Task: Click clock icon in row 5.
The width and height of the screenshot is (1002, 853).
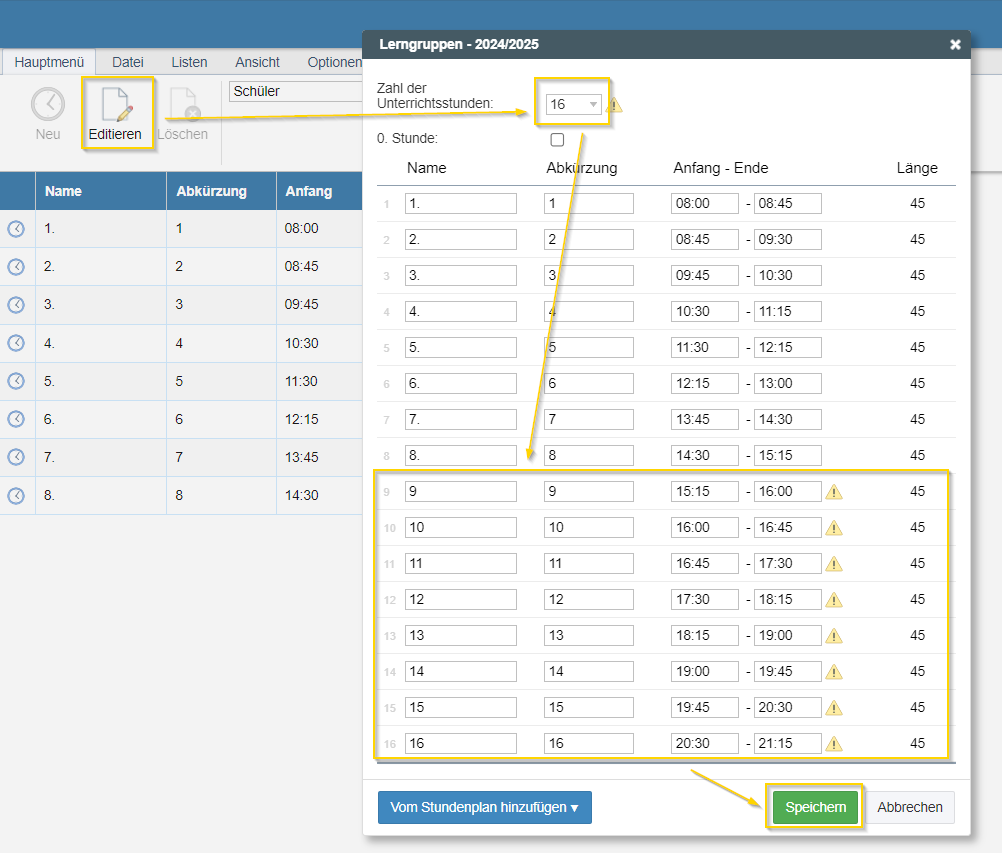Action: [x=16, y=381]
